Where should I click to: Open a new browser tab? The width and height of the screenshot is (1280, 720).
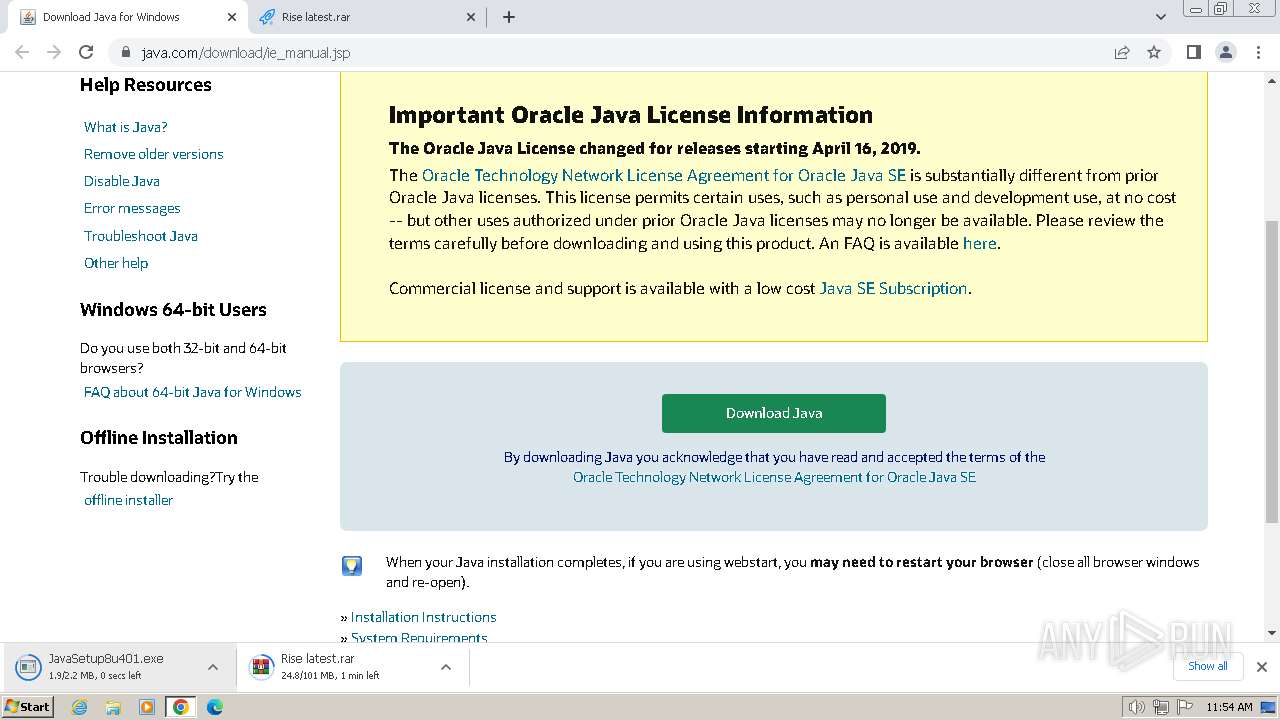pyautogui.click(x=509, y=17)
